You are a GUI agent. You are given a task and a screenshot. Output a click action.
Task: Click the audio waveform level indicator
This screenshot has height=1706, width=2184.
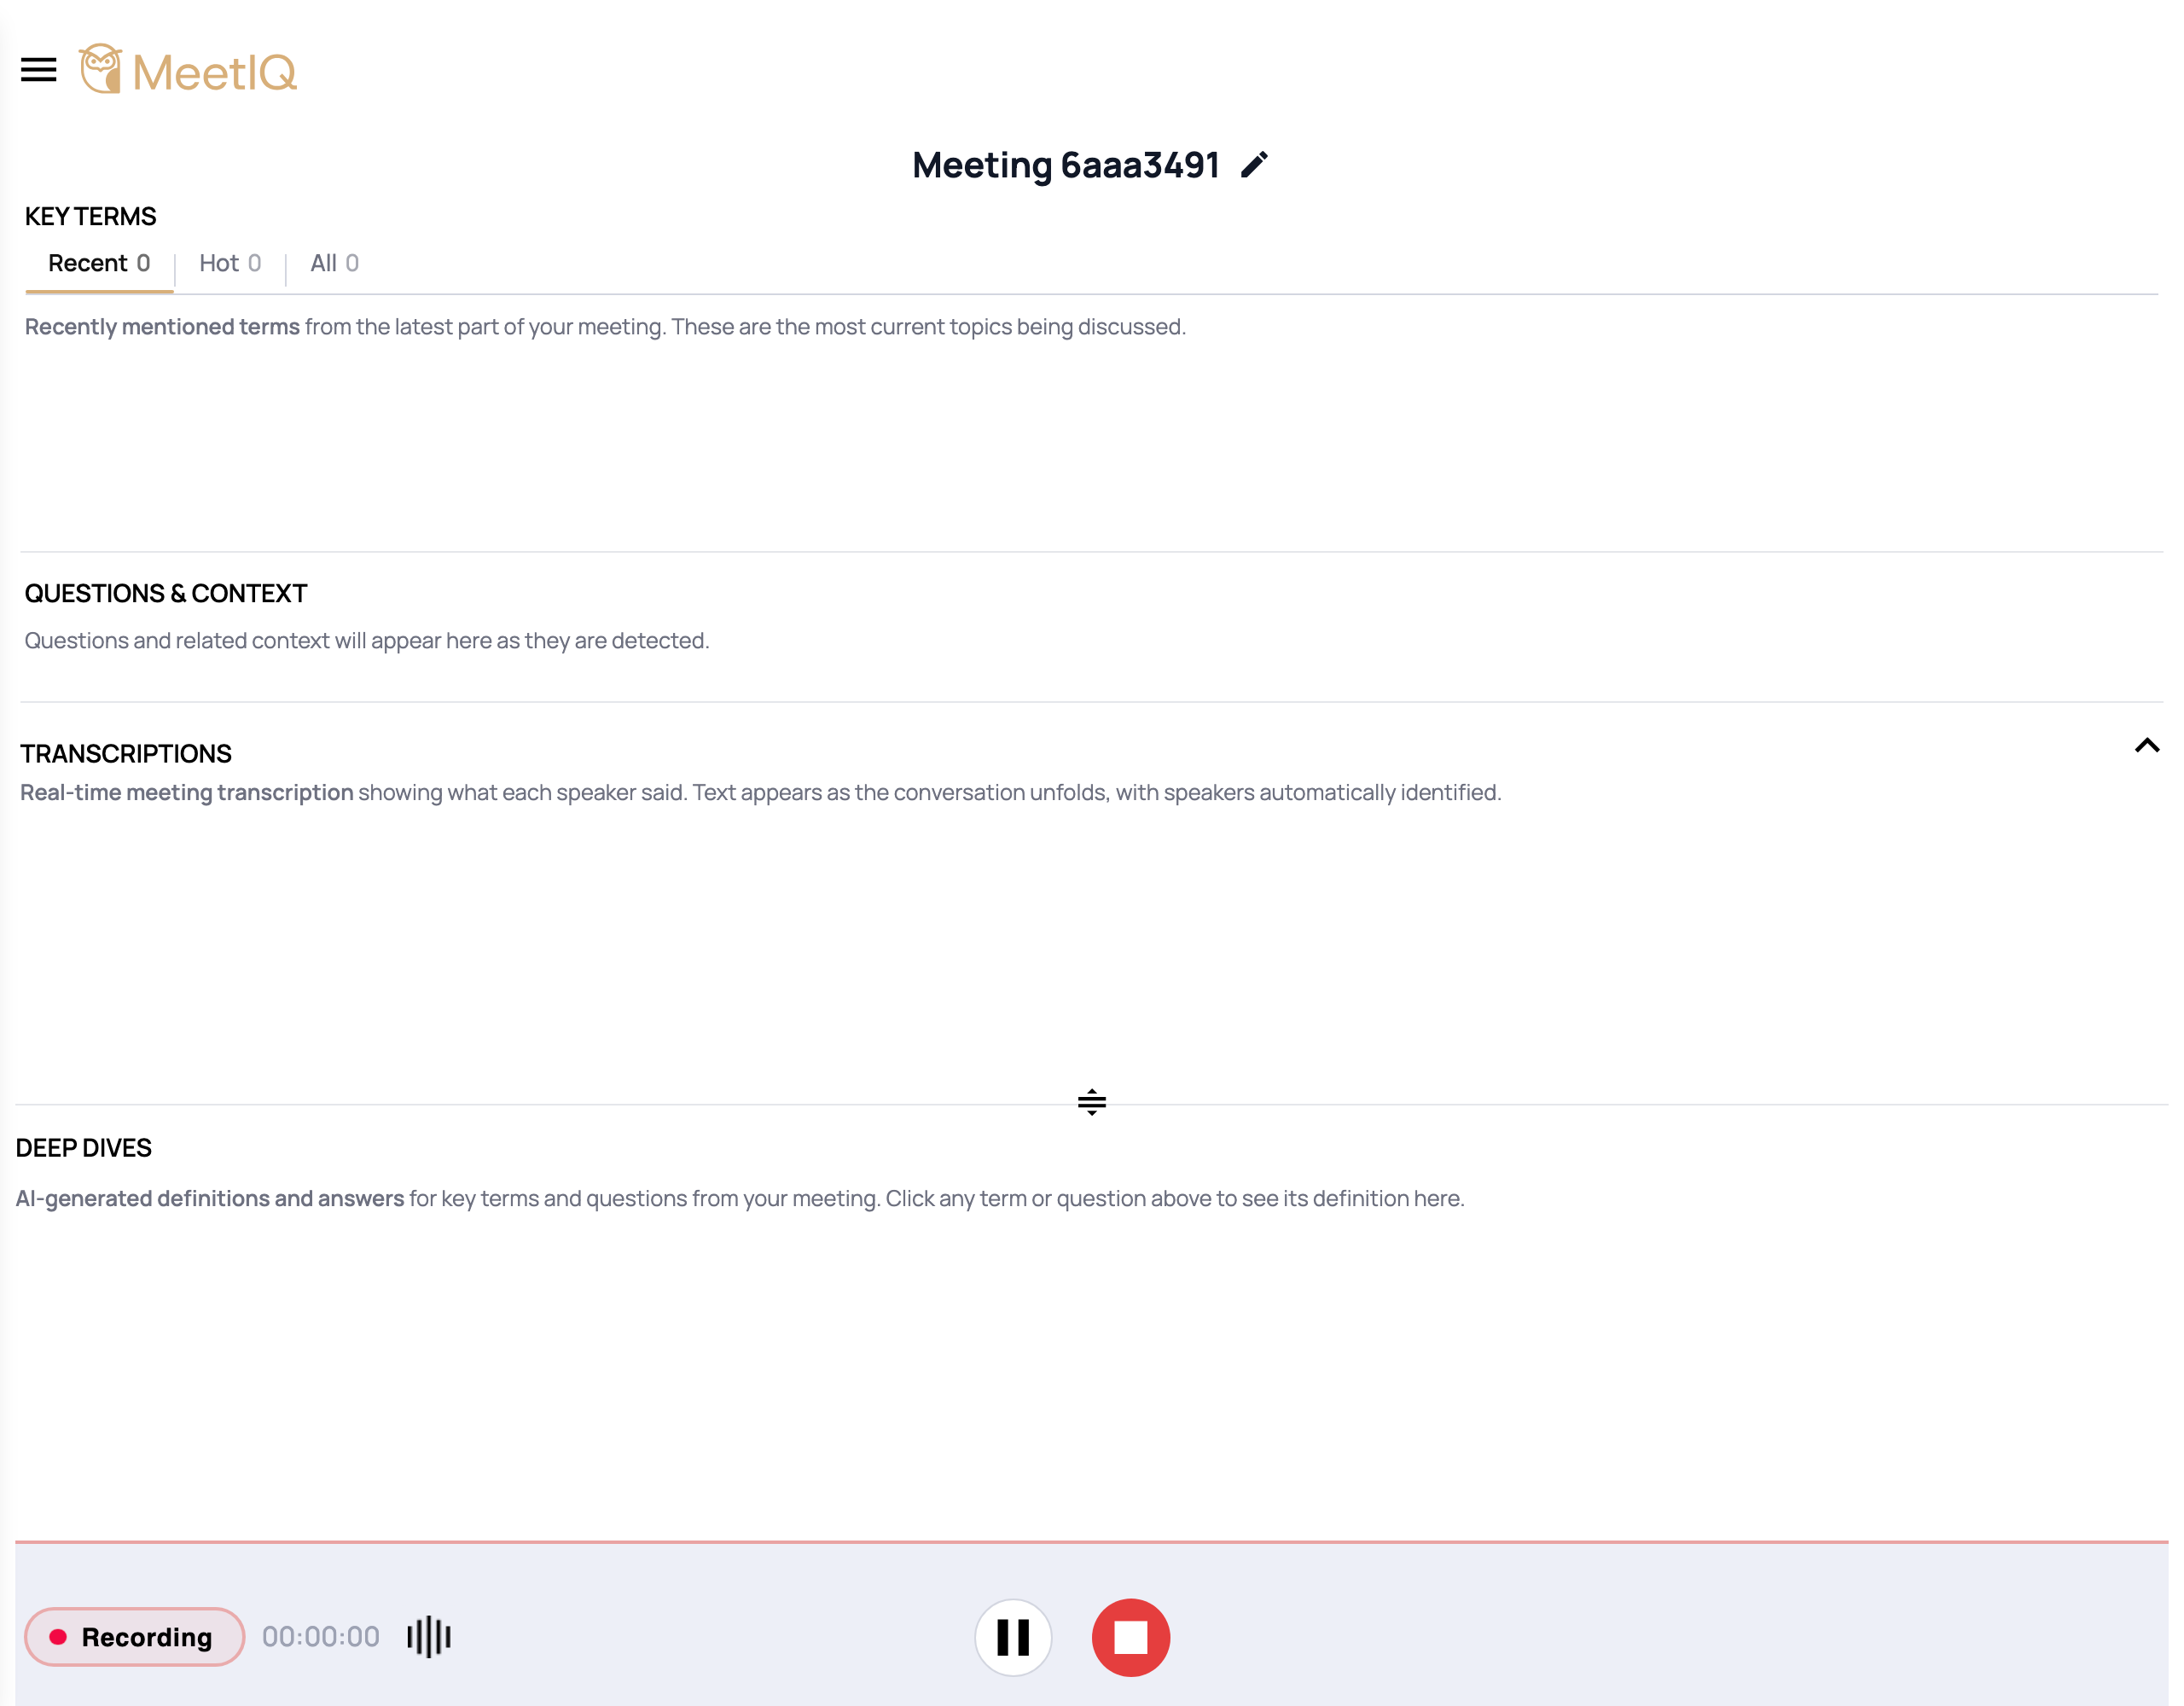[429, 1637]
